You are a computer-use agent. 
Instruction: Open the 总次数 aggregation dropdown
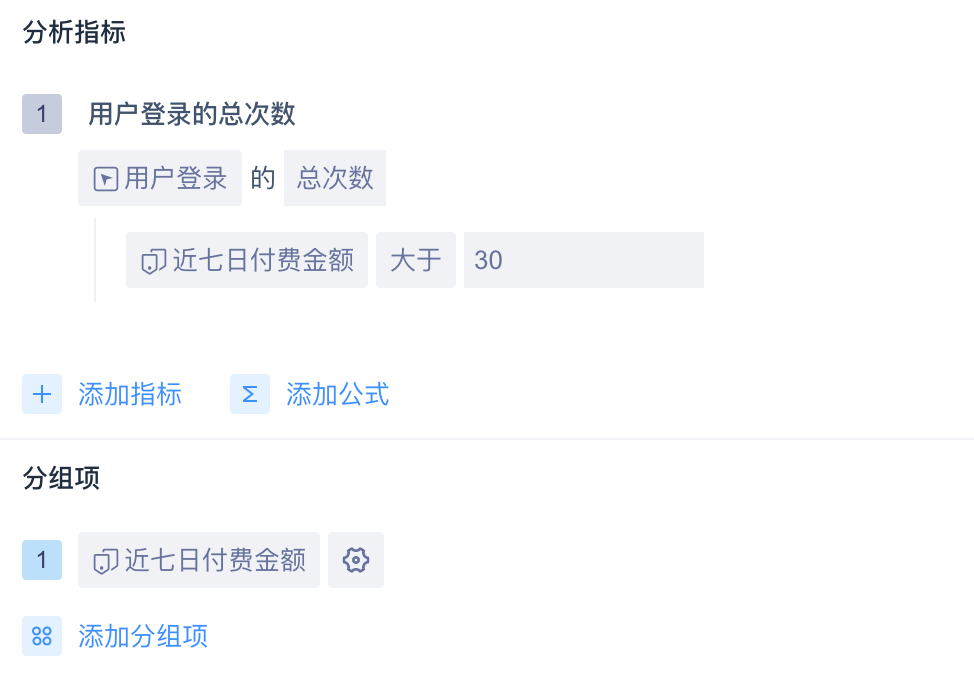pyautogui.click(x=335, y=178)
